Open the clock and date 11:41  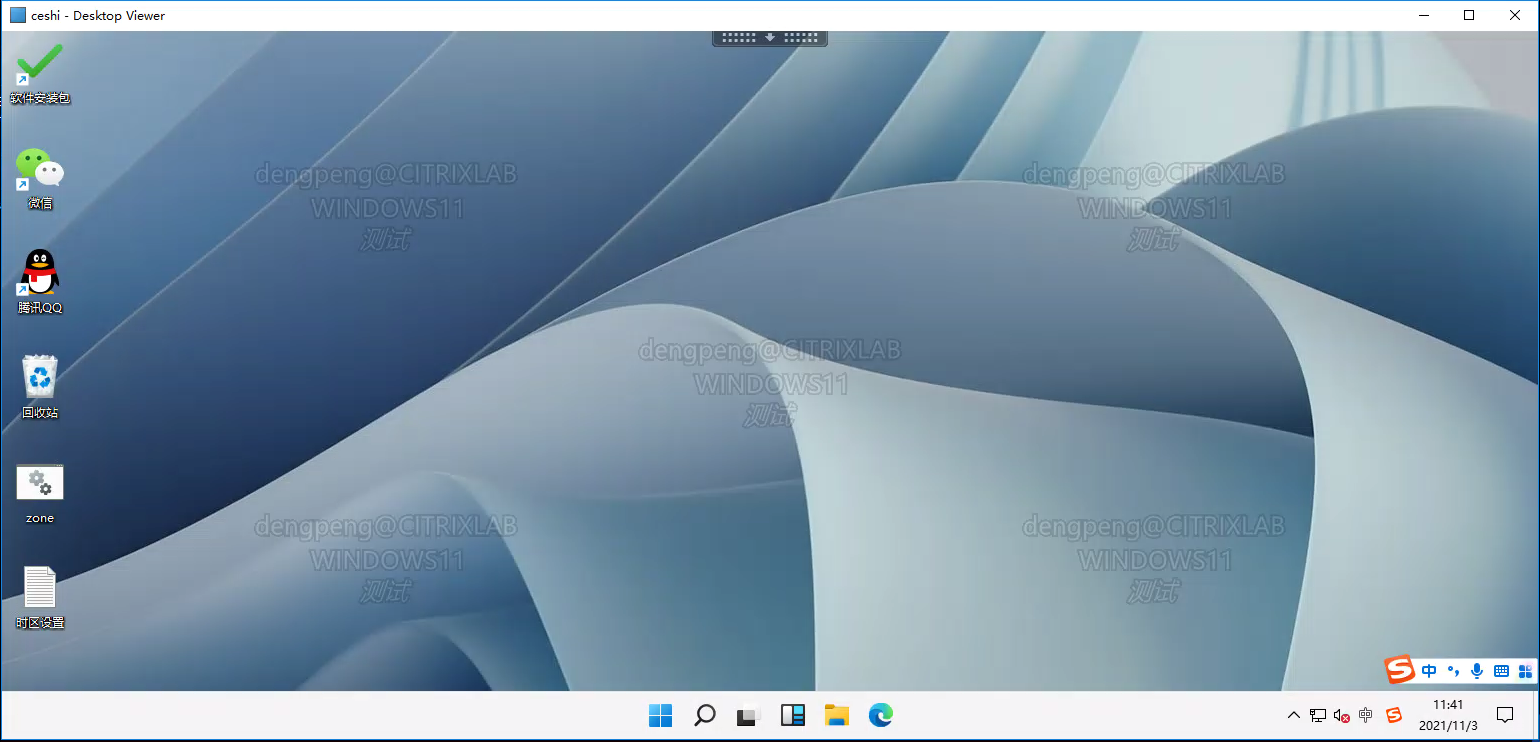click(1448, 715)
